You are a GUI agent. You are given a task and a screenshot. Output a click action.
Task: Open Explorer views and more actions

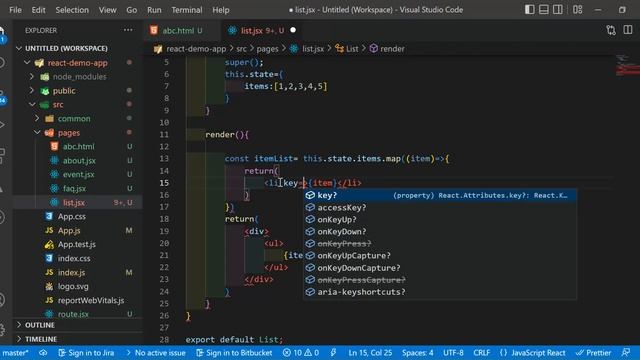pyautogui.click(x=128, y=30)
